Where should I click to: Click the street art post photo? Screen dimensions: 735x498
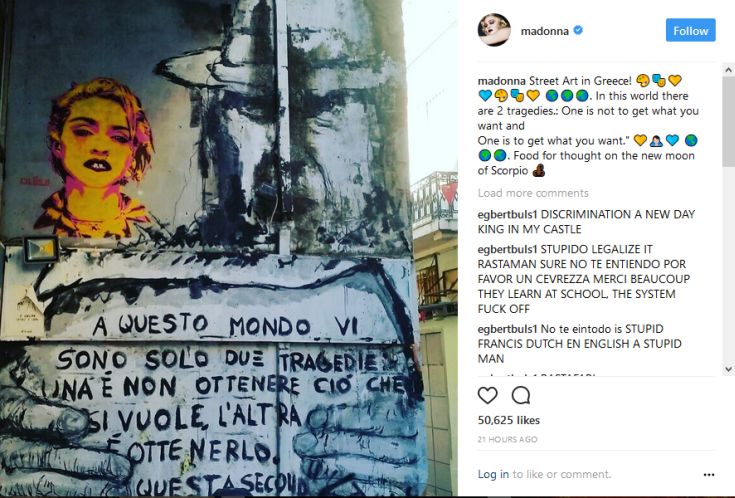[x=229, y=248]
